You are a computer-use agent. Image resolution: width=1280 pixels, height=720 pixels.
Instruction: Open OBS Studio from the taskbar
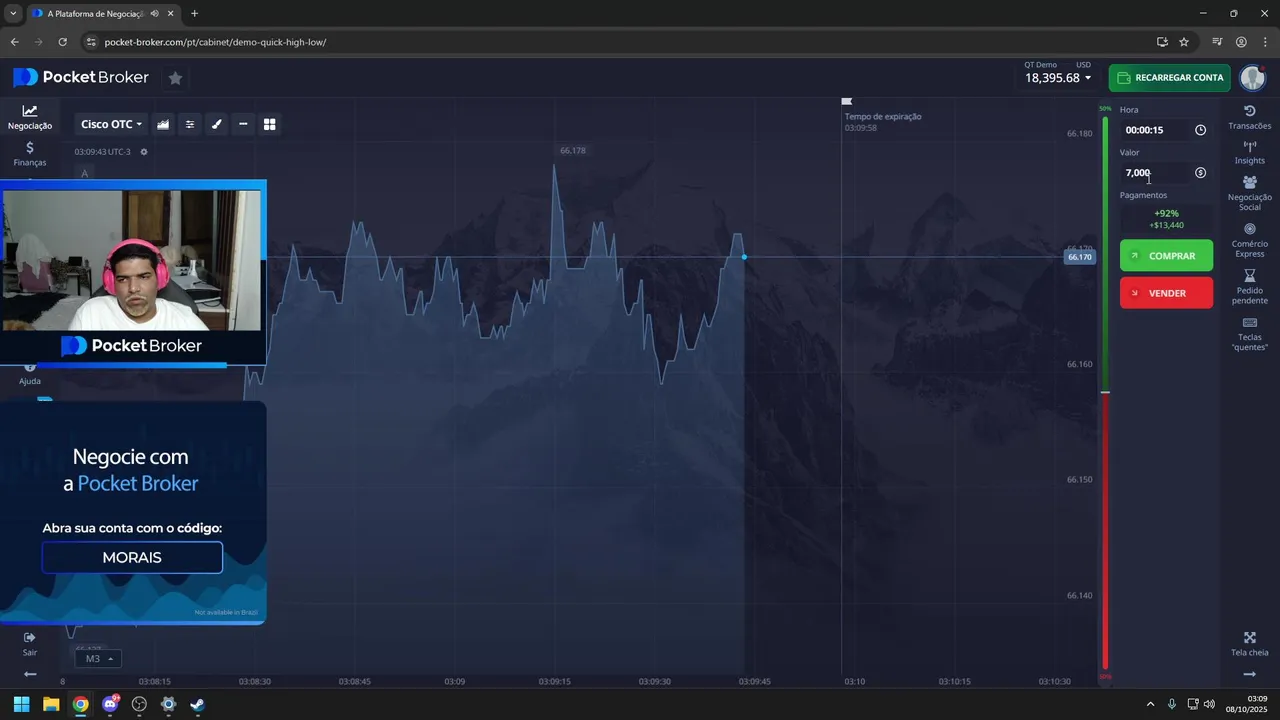pos(139,704)
